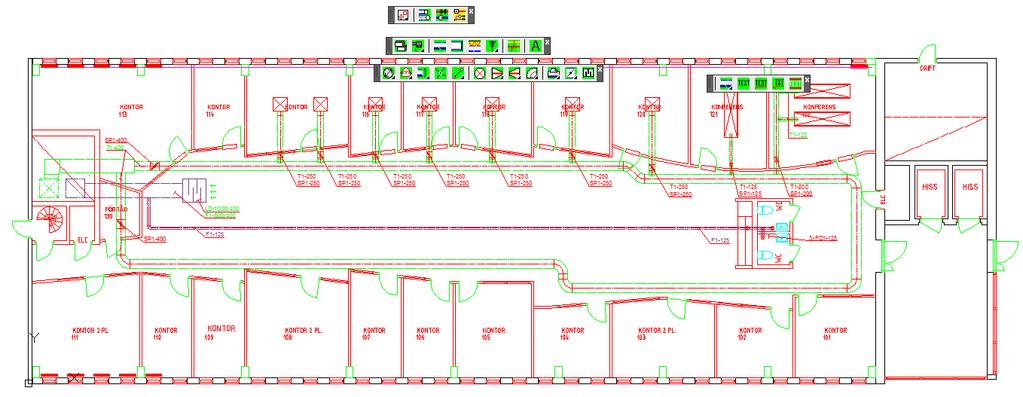Click the striped round duct icon
The height and width of the screenshot is (397, 1023).
(x=389, y=73)
